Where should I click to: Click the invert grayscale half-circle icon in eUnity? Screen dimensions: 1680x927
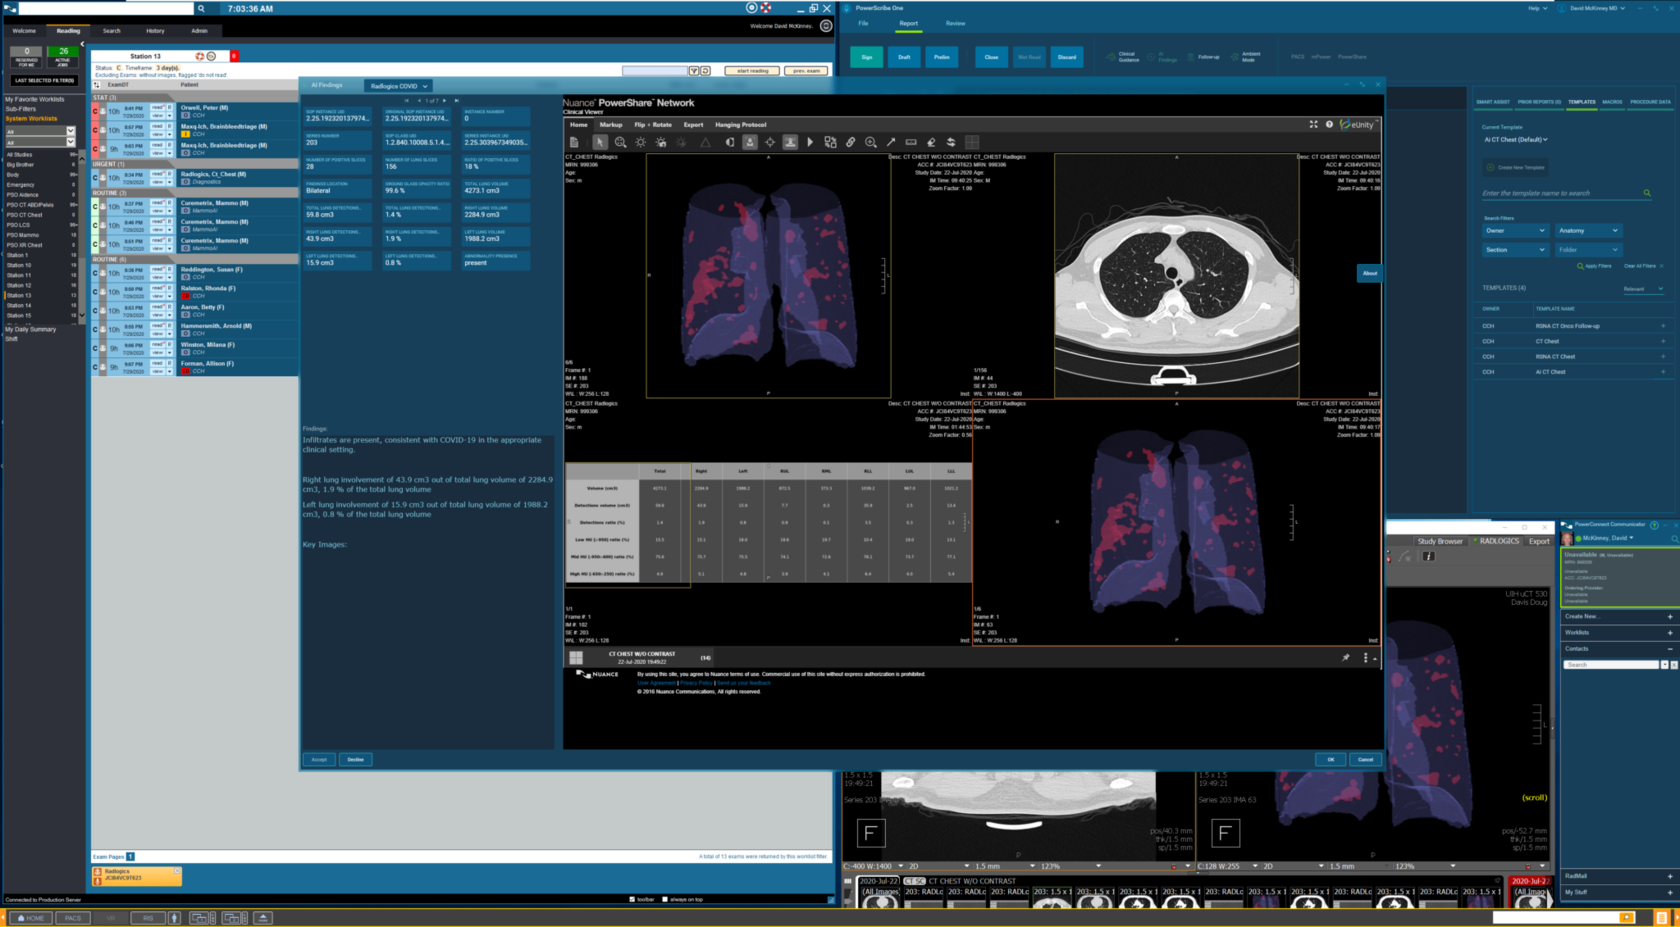730,142
